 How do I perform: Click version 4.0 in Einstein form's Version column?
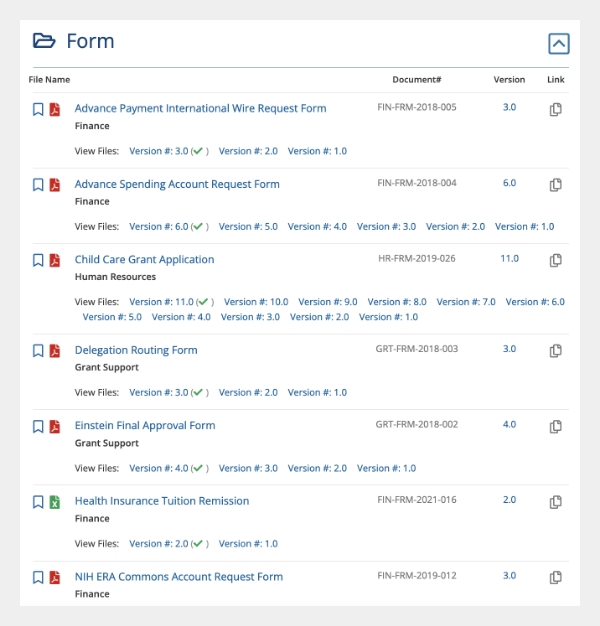pos(509,424)
